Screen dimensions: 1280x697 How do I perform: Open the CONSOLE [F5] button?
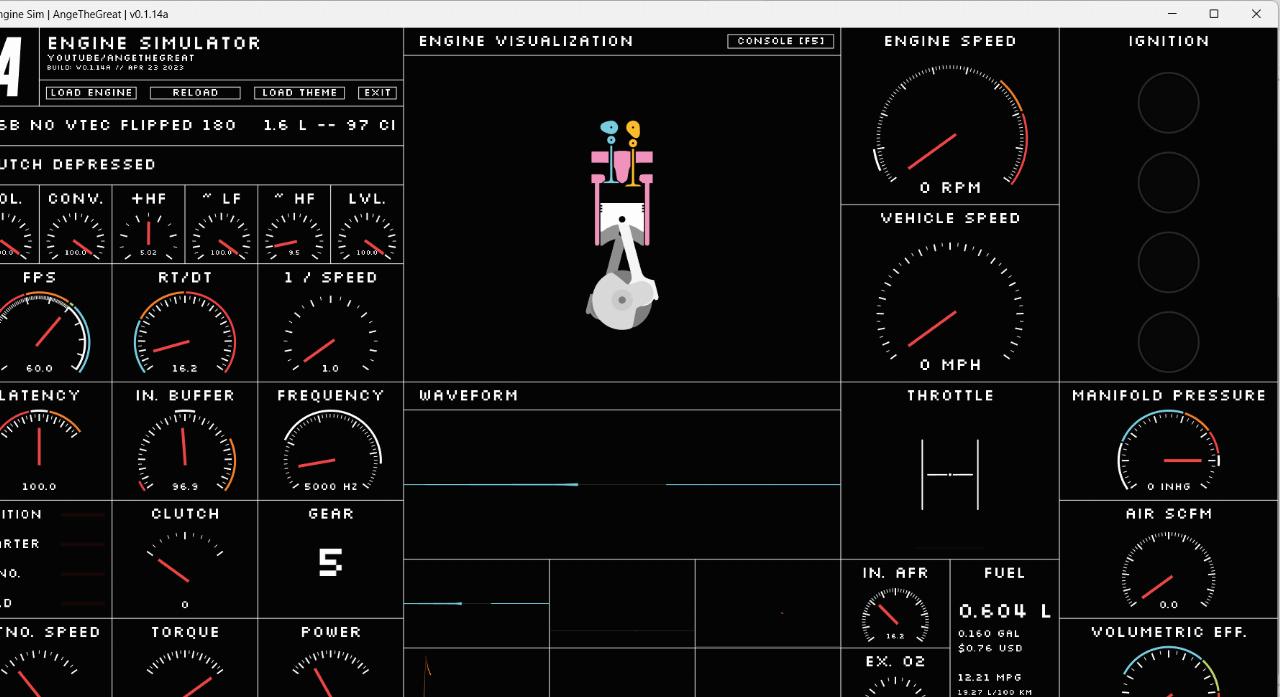(780, 41)
